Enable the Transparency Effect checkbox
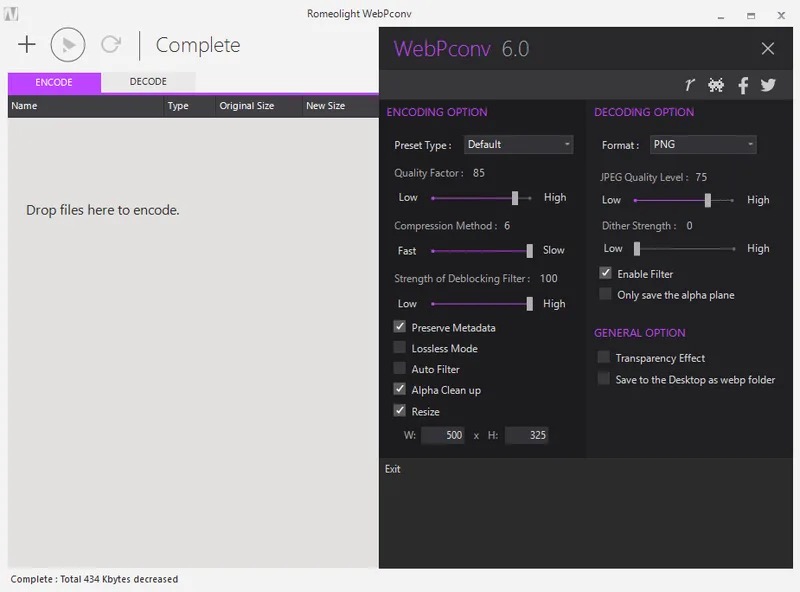Image resolution: width=800 pixels, height=592 pixels. click(604, 357)
